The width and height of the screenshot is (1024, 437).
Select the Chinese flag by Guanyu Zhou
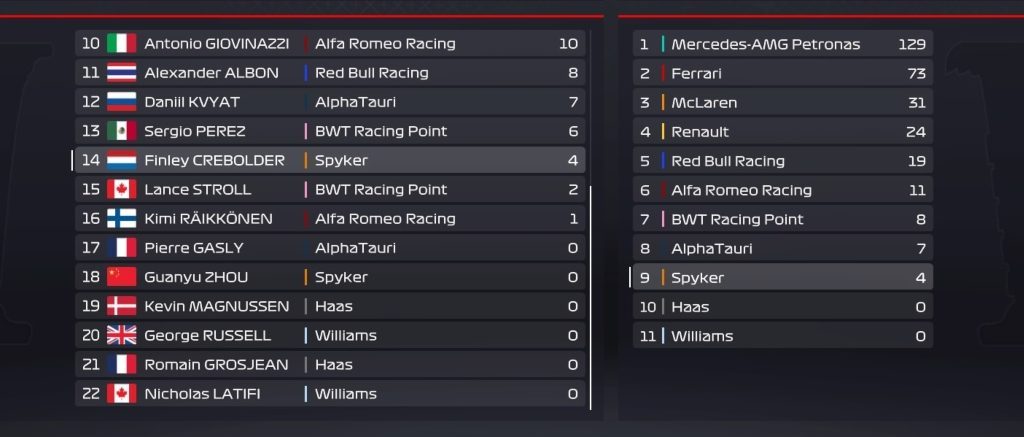point(121,277)
